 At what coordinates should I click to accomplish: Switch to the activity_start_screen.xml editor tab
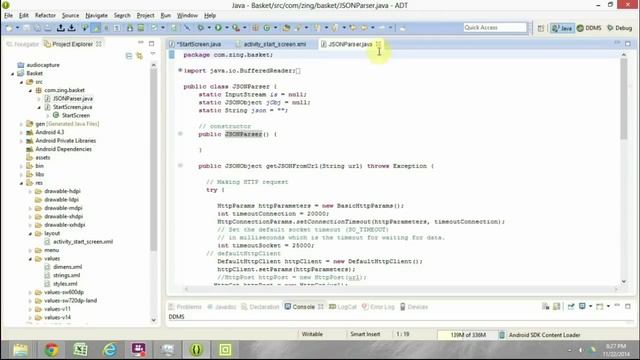[x=274, y=44]
